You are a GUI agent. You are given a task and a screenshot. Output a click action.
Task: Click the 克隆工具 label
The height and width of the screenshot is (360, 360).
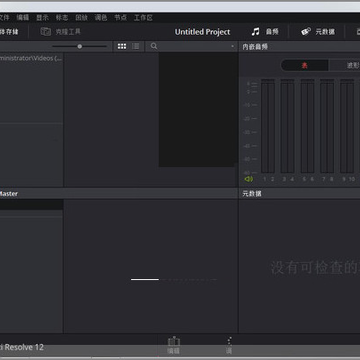(x=68, y=32)
